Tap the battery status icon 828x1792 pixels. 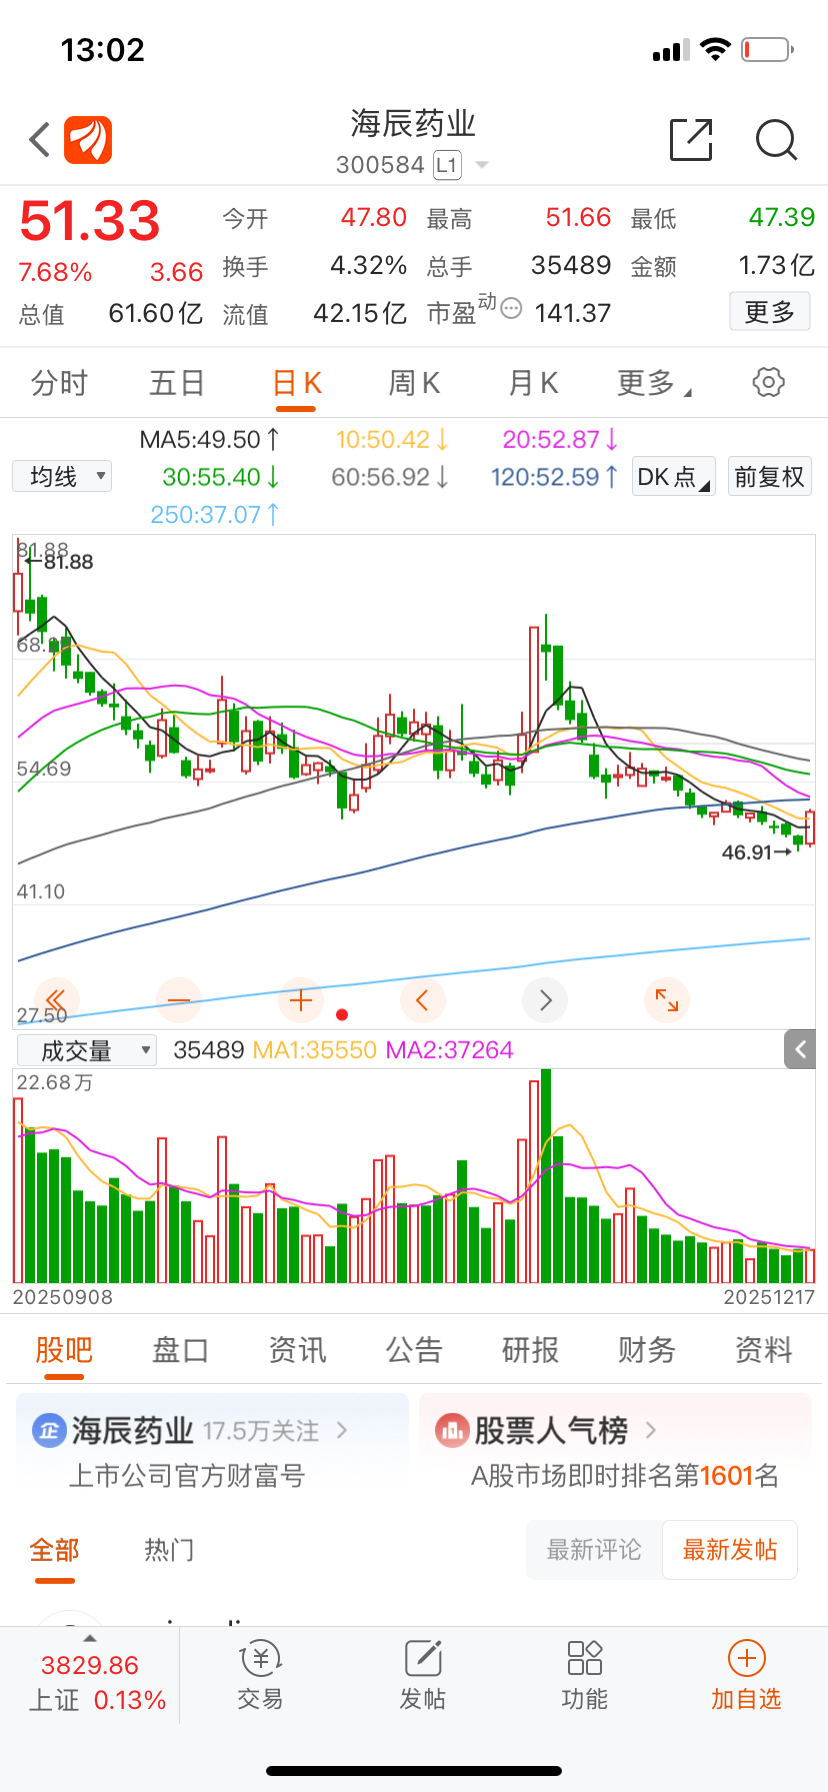(x=768, y=49)
